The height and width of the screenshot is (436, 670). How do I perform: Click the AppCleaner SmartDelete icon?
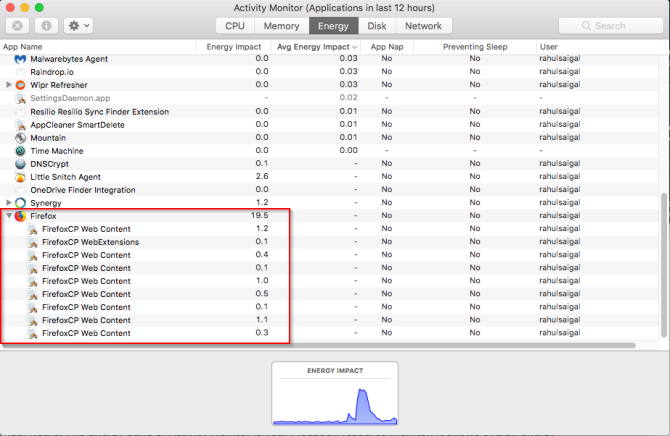click(x=20, y=125)
